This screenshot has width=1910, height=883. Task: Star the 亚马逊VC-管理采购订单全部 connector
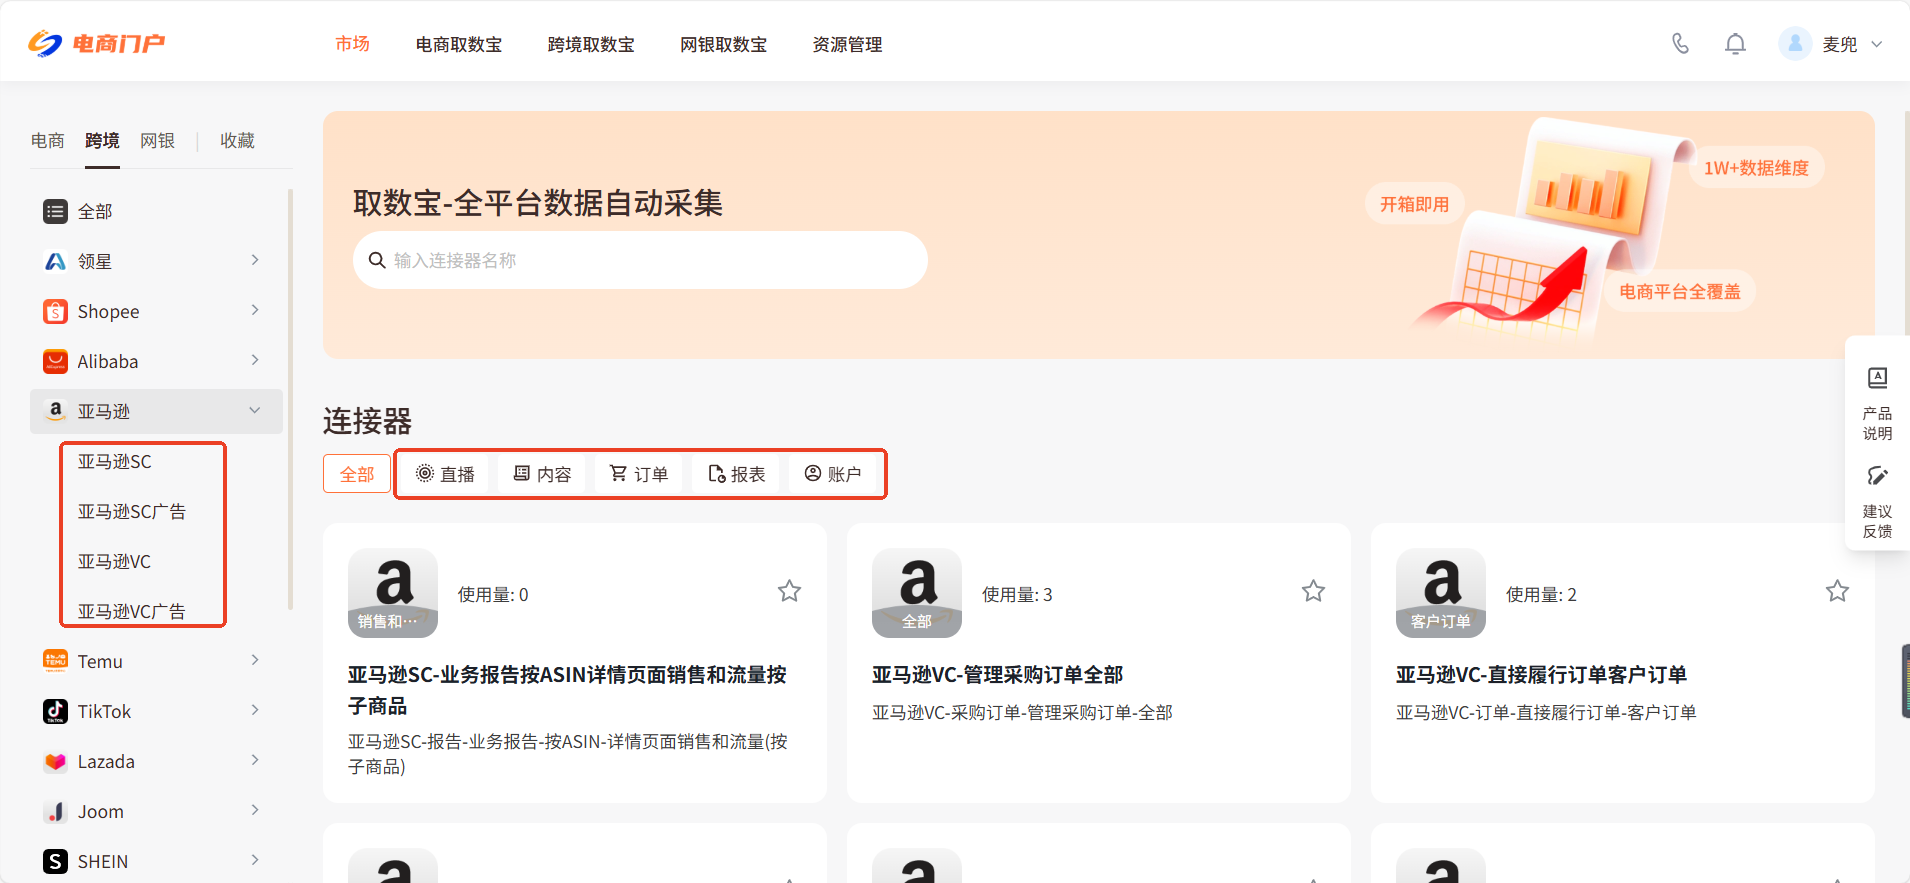click(x=1313, y=592)
